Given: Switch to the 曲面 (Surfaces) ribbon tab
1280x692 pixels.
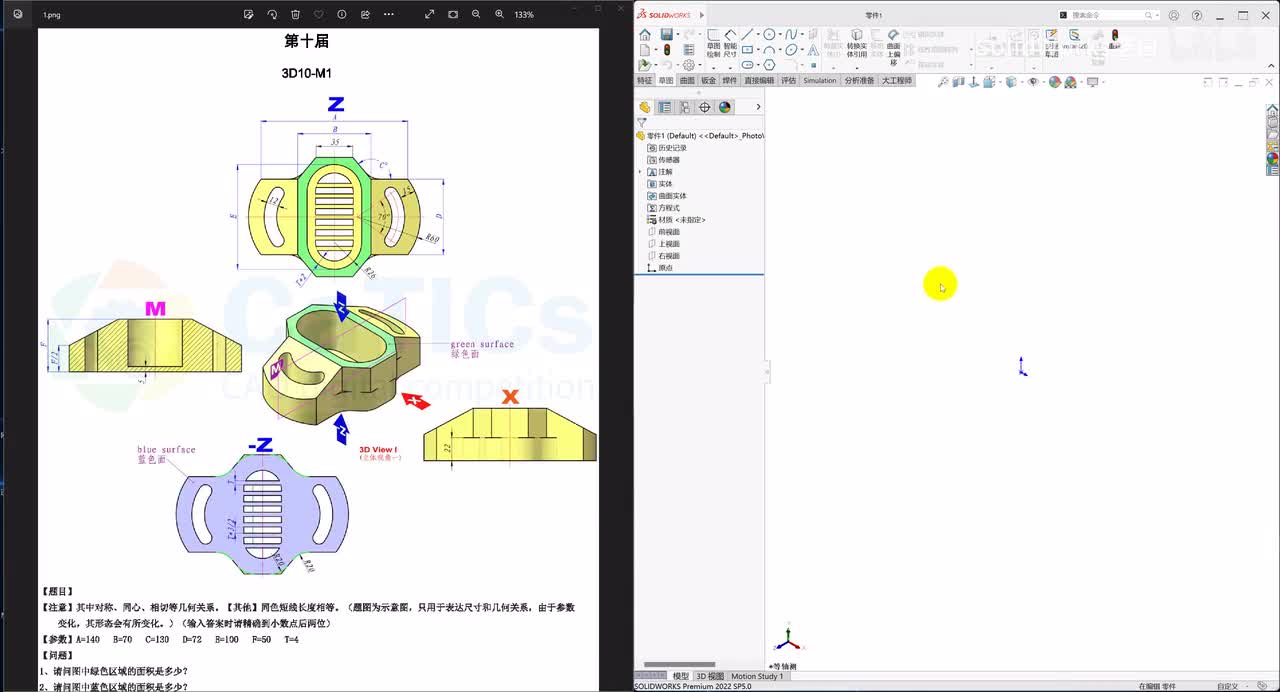Looking at the screenshot, I should [x=687, y=80].
